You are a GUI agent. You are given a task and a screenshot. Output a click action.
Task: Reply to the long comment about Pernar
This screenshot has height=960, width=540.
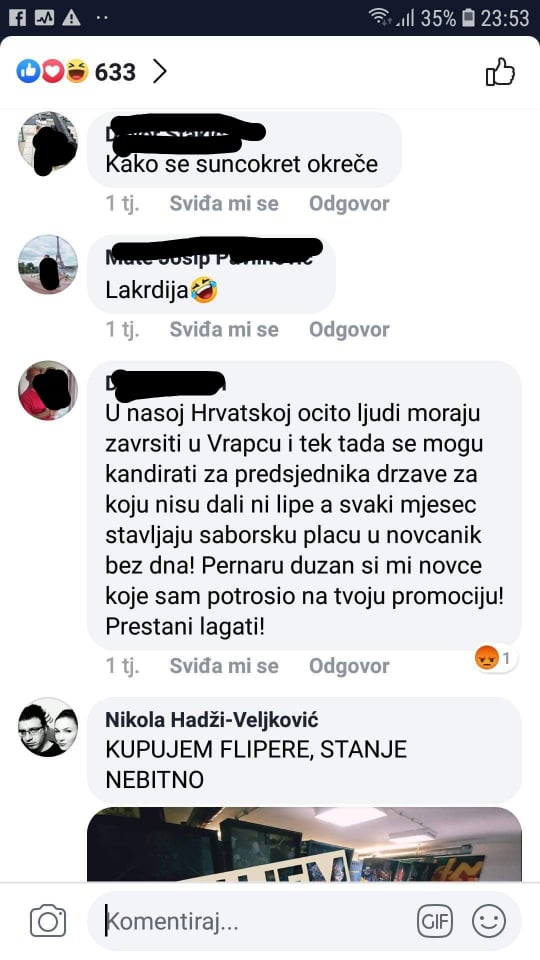coord(349,666)
